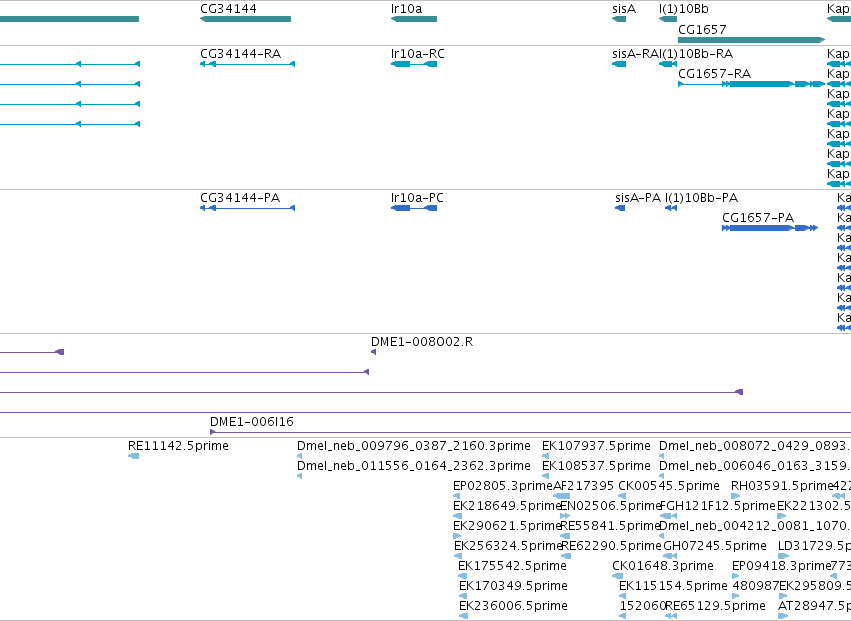Click the CK00545.5prime EST
Screen dimensions: 851x621
622,496
